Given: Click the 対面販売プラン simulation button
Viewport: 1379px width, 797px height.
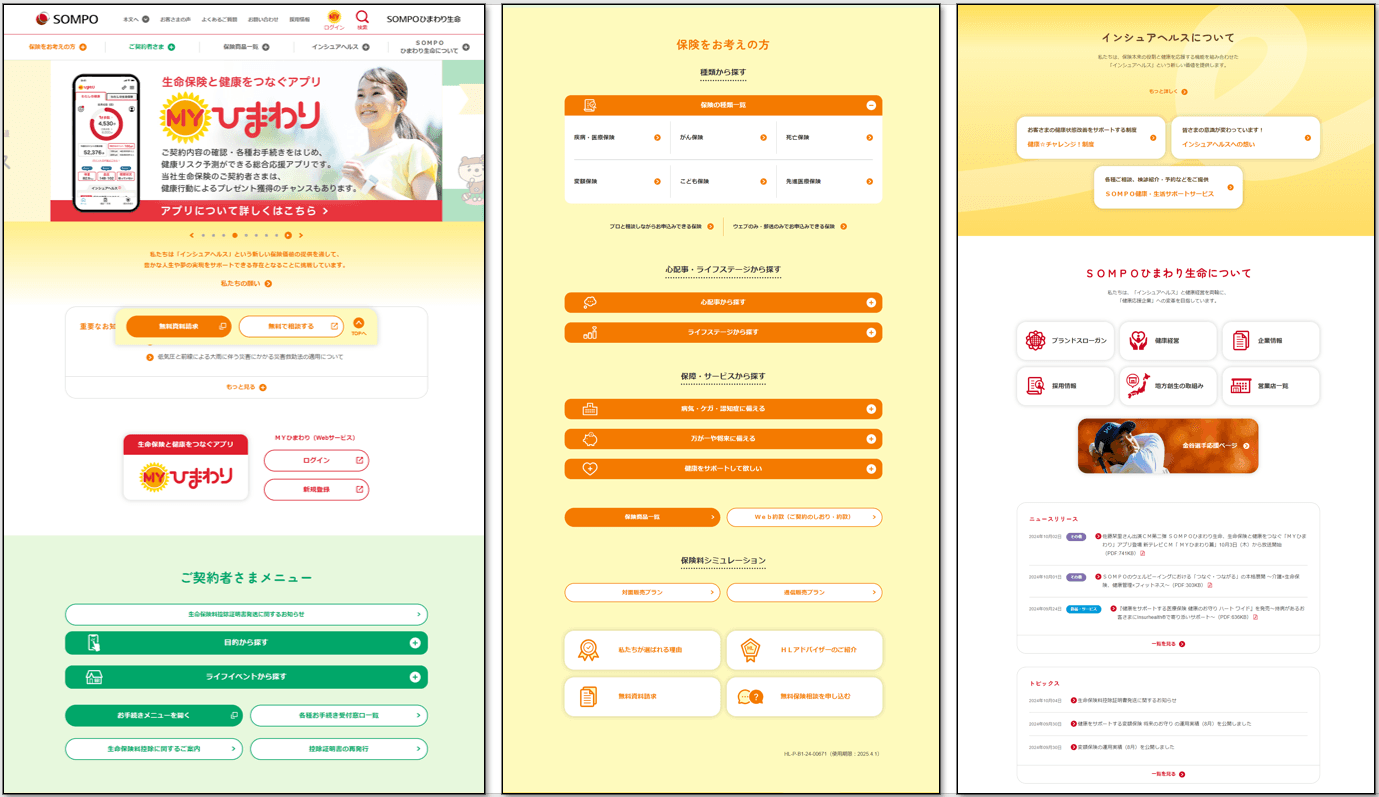Looking at the screenshot, I should pos(642,592).
